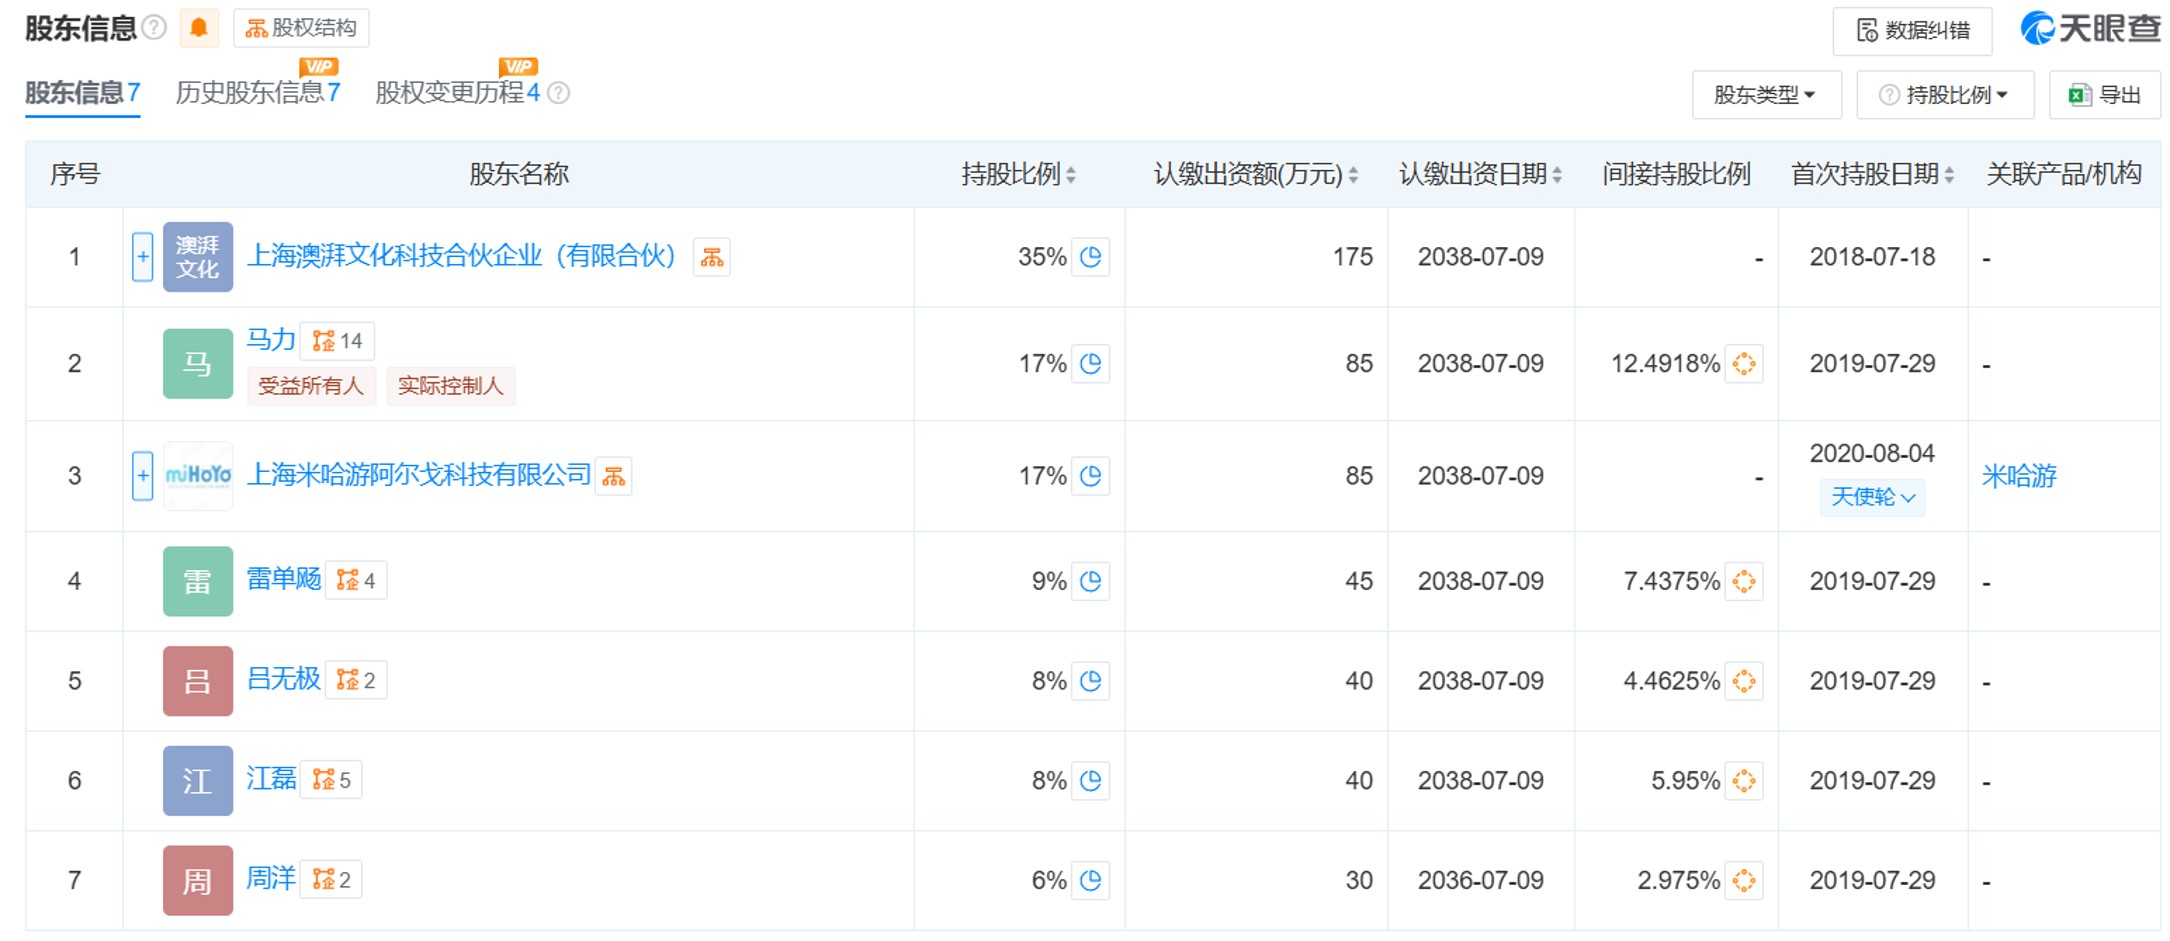Sort table by 认缴出资额 column header
The height and width of the screenshot is (941, 2170).
[x=1254, y=175]
